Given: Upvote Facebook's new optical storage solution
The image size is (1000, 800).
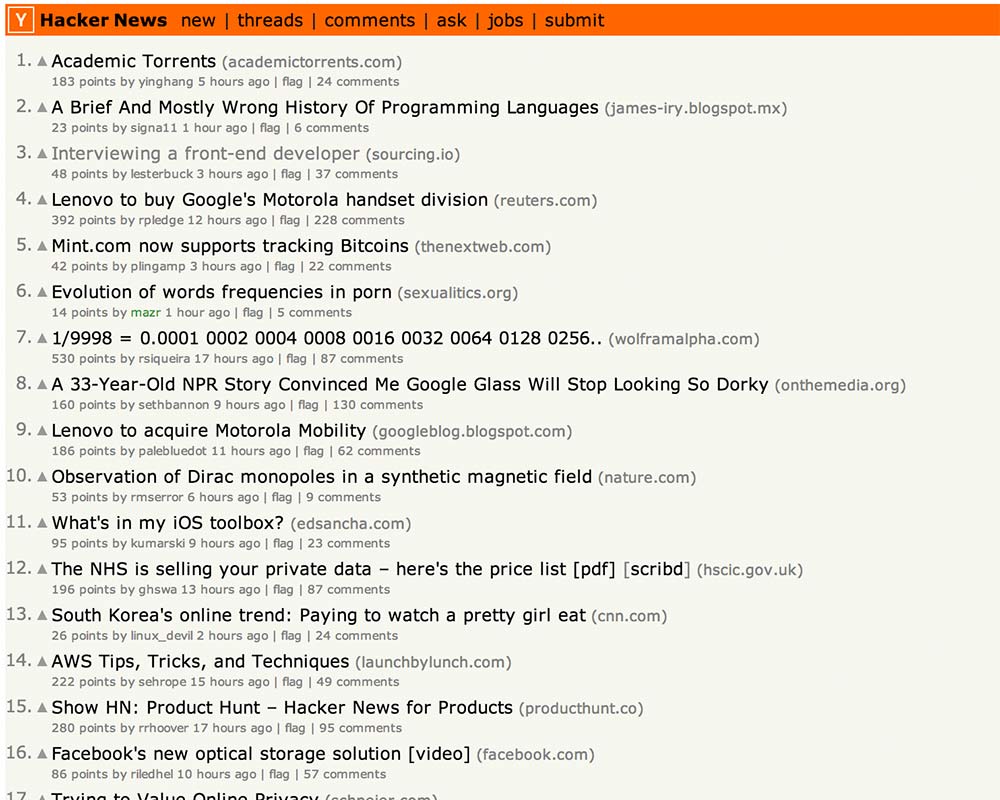Looking at the screenshot, I should coord(42,753).
